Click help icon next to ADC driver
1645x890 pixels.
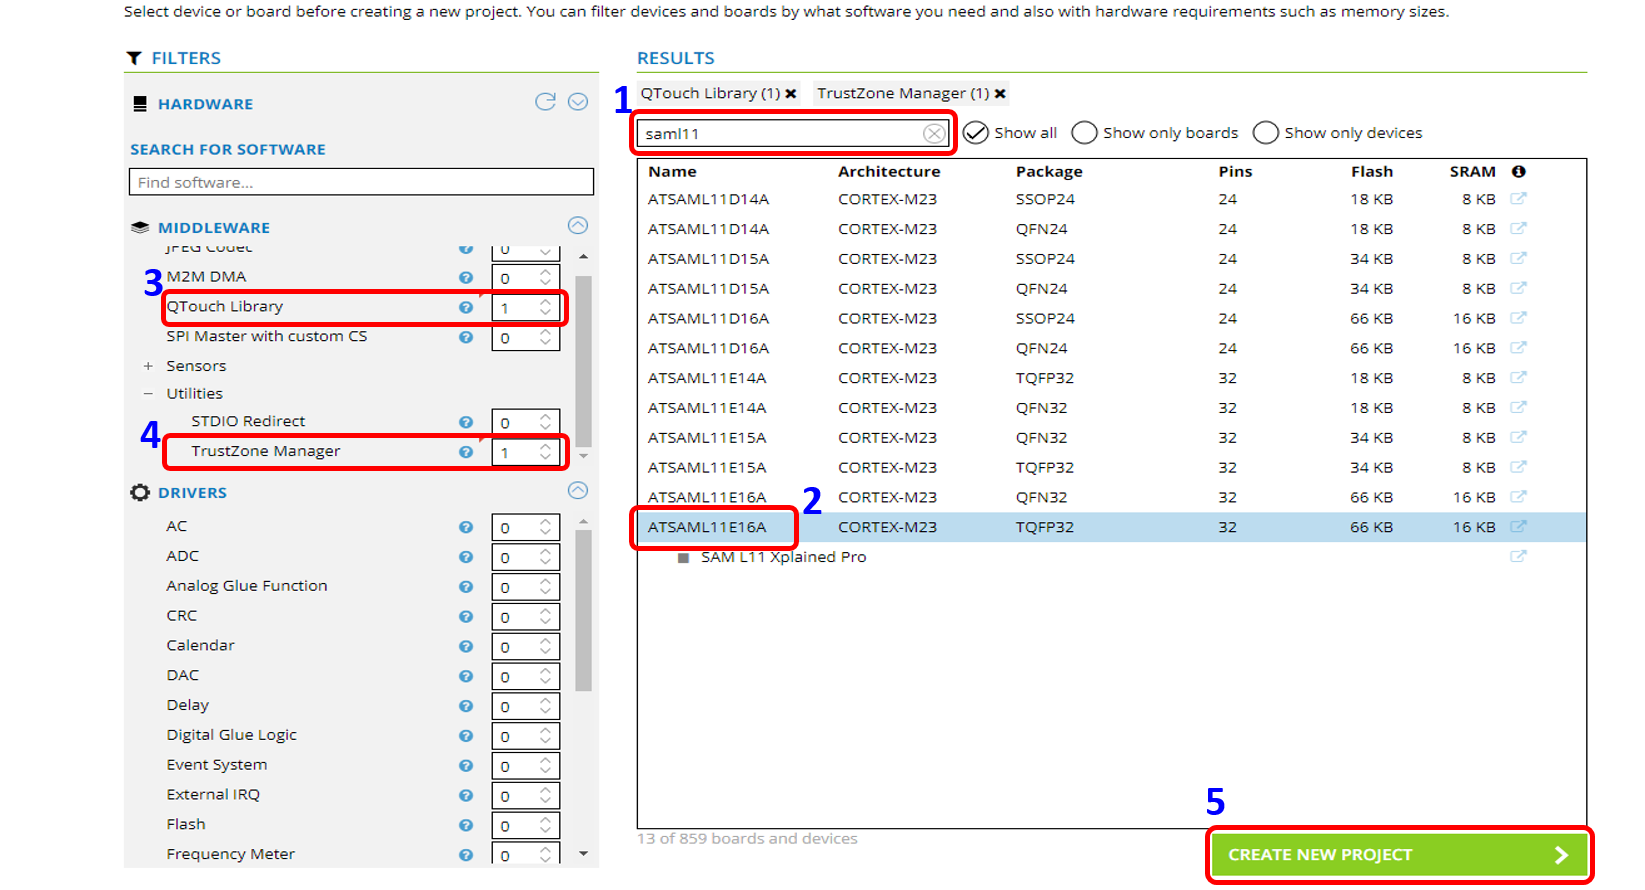pyautogui.click(x=466, y=557)
